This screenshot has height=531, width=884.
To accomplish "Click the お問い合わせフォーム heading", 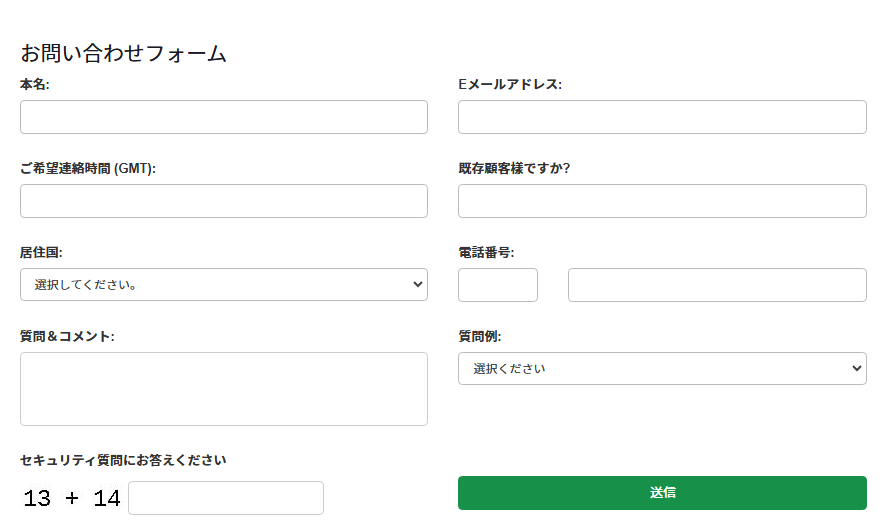I will click(123, 54).
